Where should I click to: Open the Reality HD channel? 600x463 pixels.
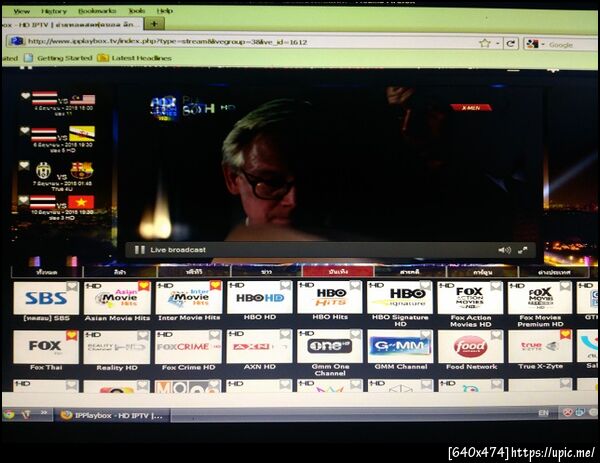(117, 347)
